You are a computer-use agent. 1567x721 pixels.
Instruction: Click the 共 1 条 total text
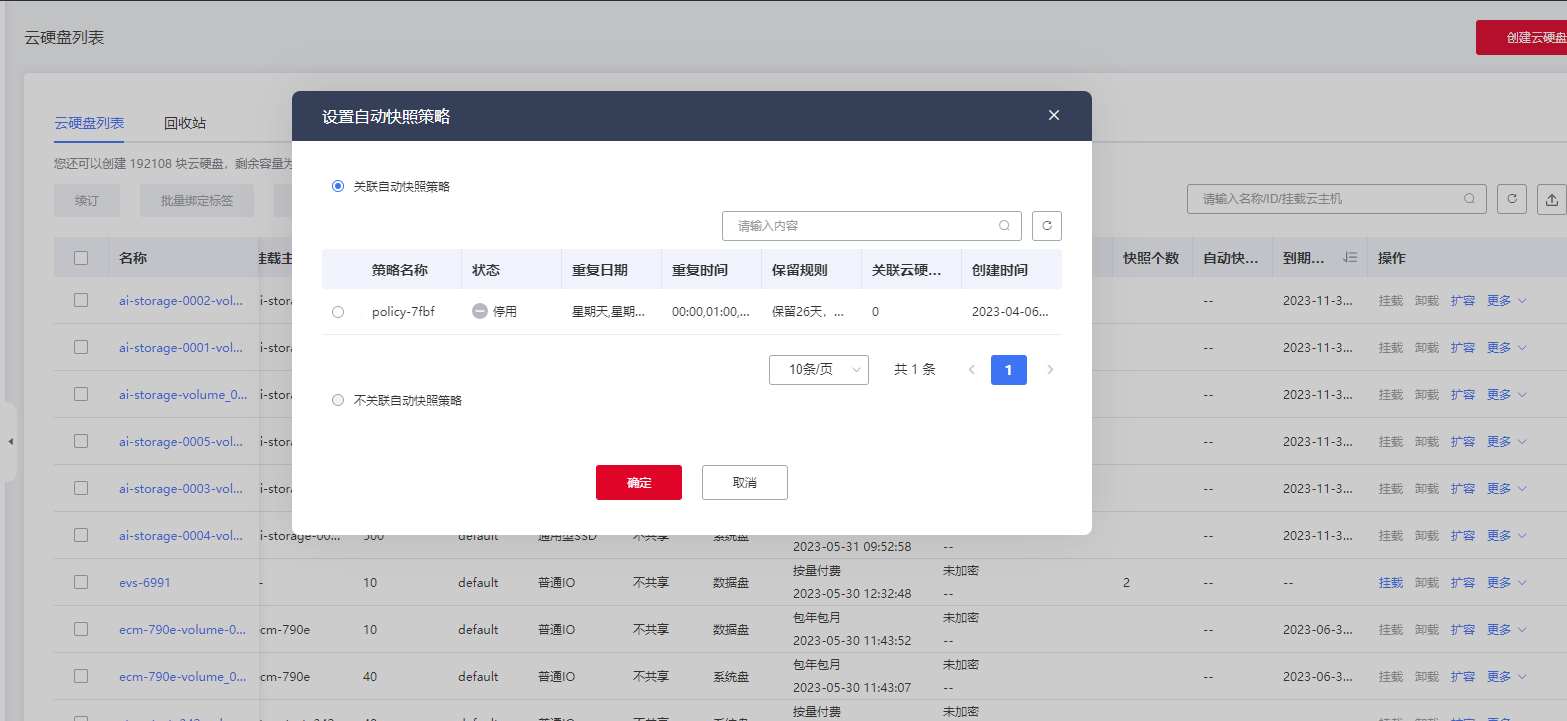click(915, 370)
